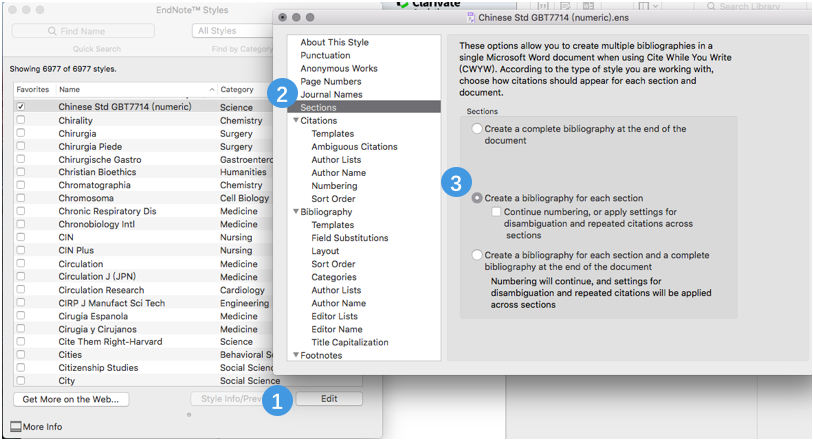
Task: Uncheck favorite for Chinese Std GBT7714
Action: pyautogui.click(x=21, y=107)
